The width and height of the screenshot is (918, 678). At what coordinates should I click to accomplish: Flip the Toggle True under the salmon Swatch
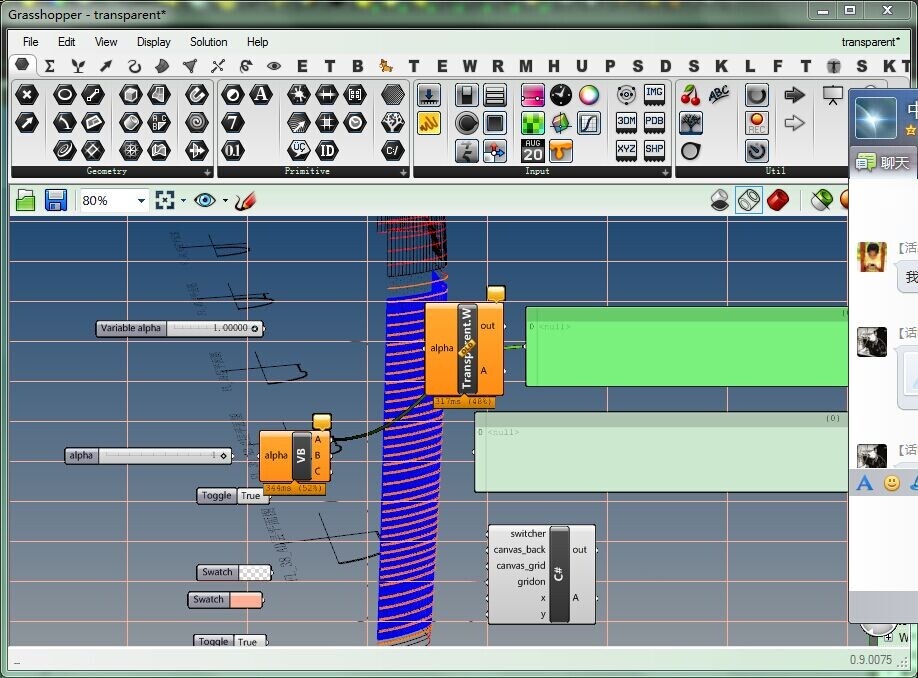230,641
